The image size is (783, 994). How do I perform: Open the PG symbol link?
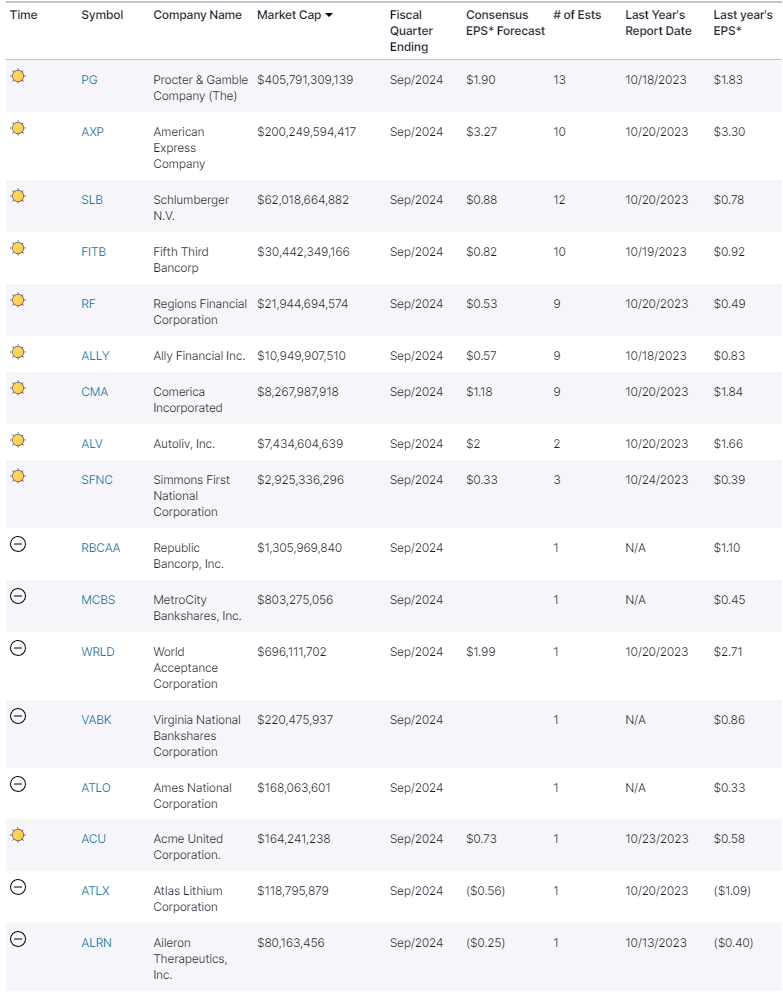(x=89, y=80)
